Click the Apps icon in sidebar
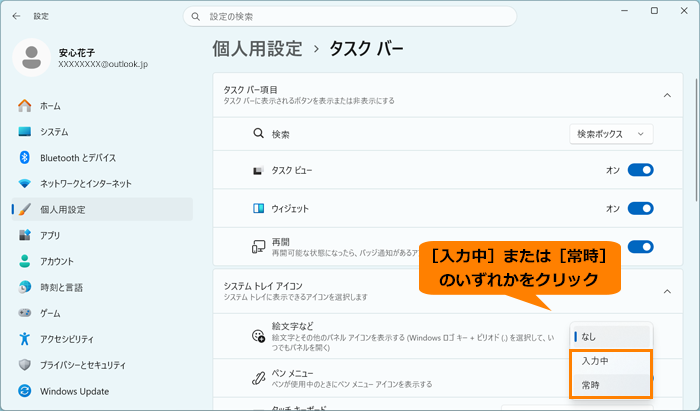This screenshot has height=411, width=700. point(25,235)
